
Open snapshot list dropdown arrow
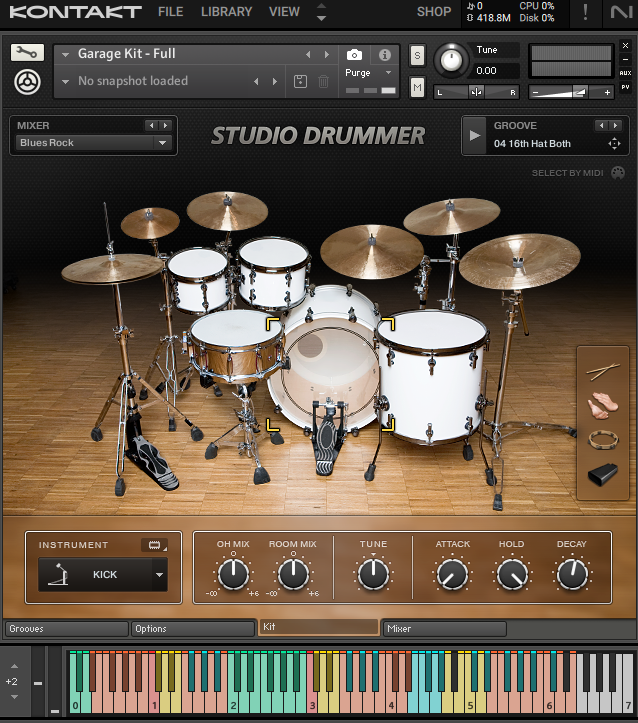65,82
